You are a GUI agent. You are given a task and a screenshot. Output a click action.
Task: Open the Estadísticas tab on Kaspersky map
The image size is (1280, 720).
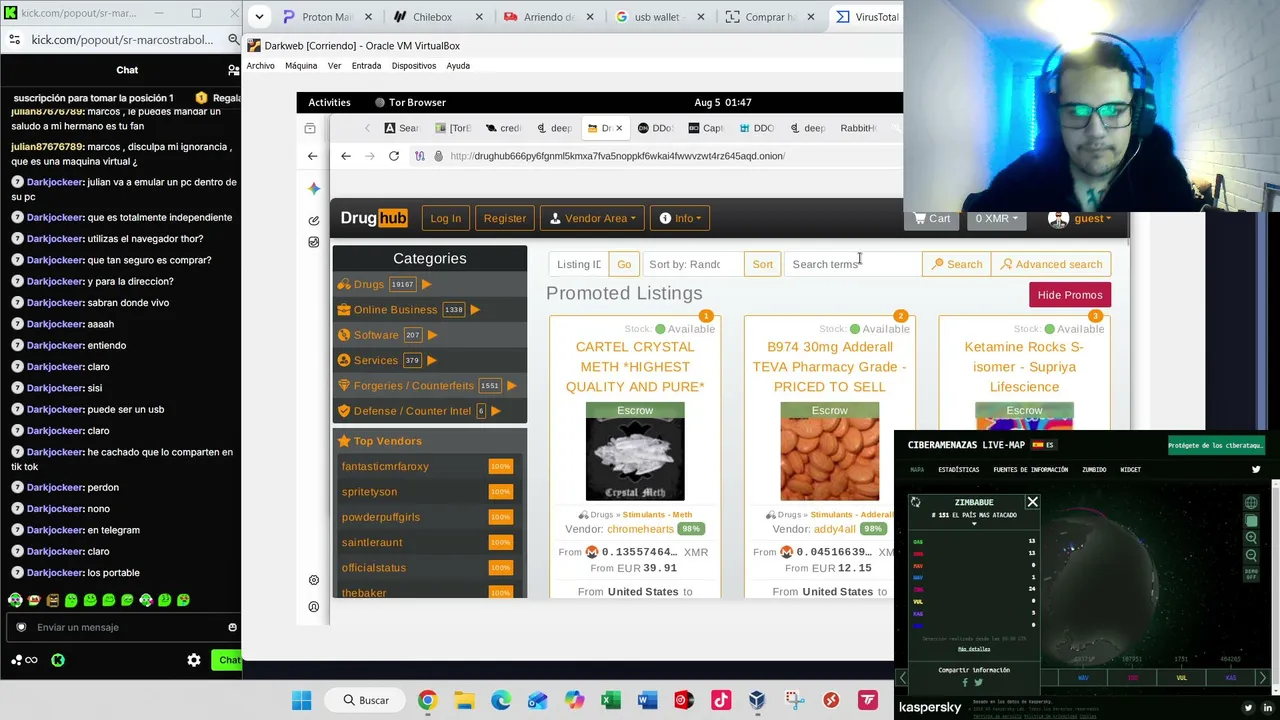(958, 469)
